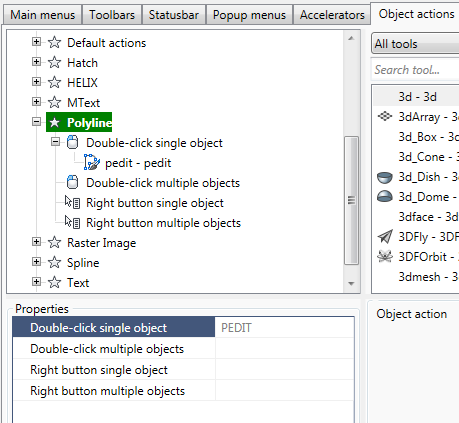Select Right button multiple objects tree item
459x423 pixels.
pos(163,223)
